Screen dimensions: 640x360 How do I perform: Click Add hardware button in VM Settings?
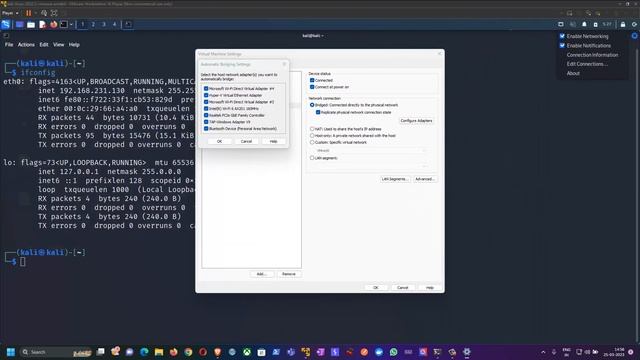click(x=262, y=274)
